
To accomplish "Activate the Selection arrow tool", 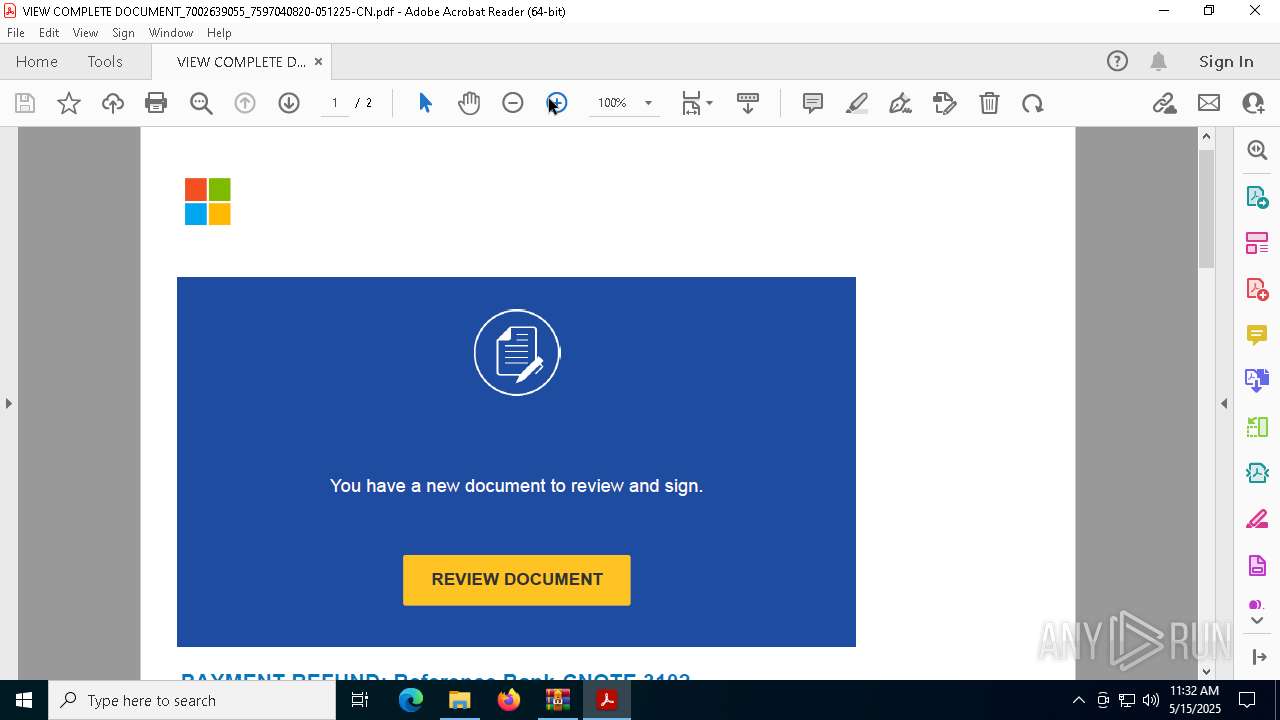I will coord(425,103).
